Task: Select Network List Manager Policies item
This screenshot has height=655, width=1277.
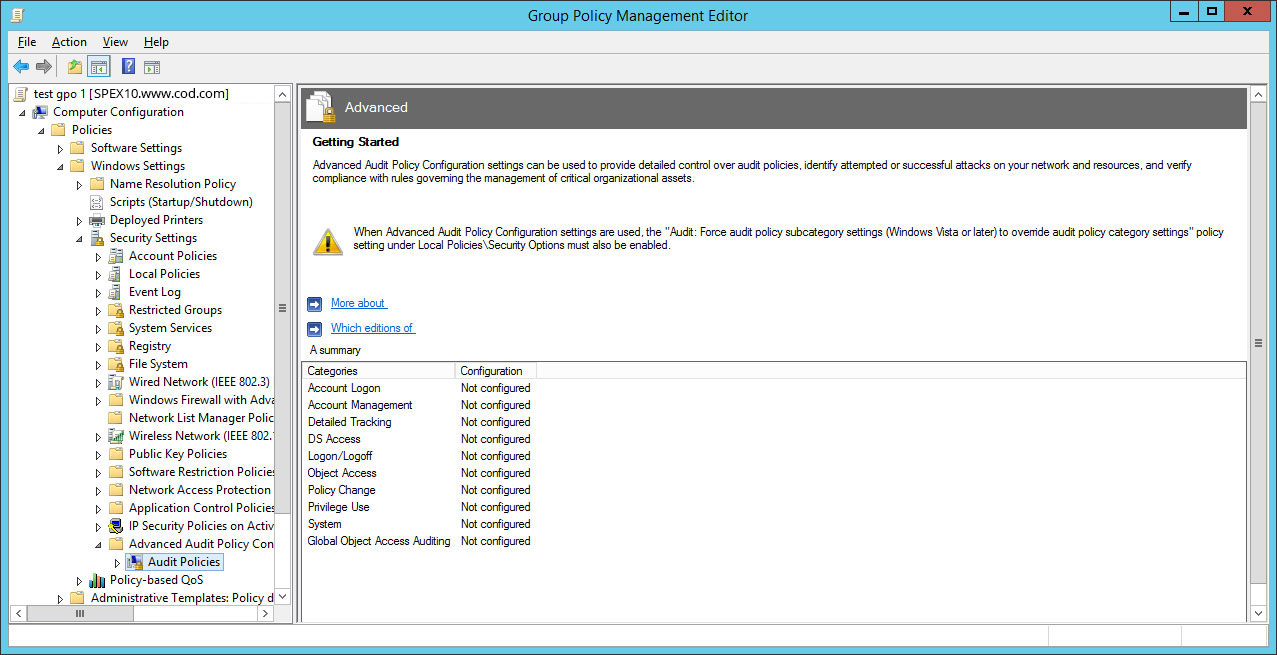Action: [x=201, y=418]
